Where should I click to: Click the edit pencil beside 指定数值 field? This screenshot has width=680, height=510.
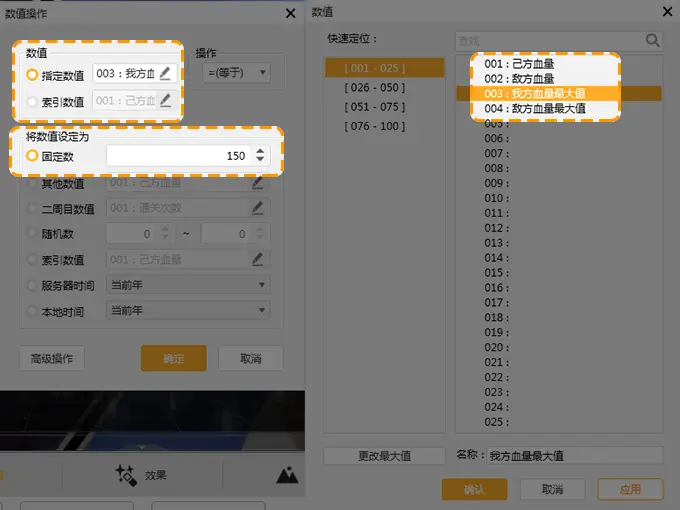point(166,73)
